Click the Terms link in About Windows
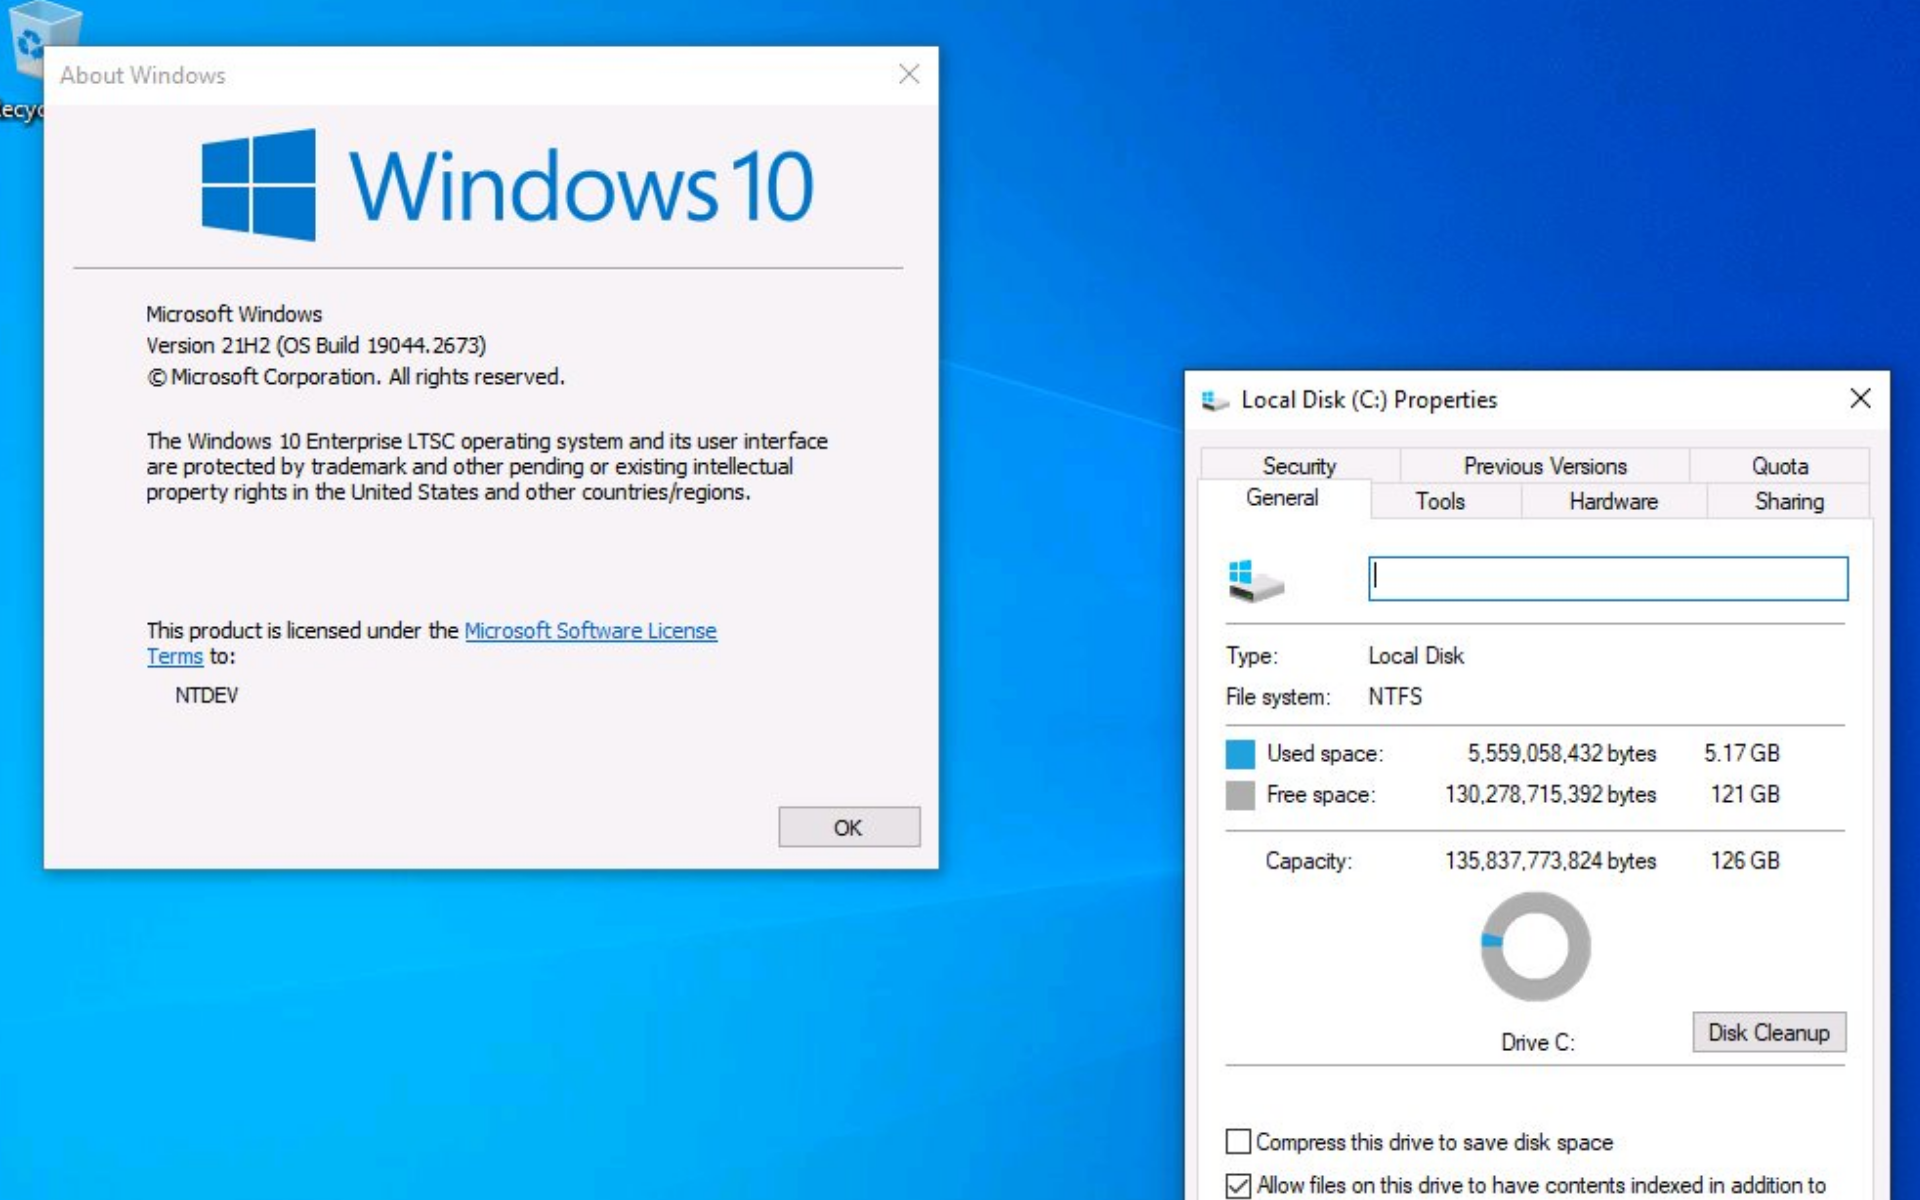Viewport: 1920px width, 1200px height. 175,657
